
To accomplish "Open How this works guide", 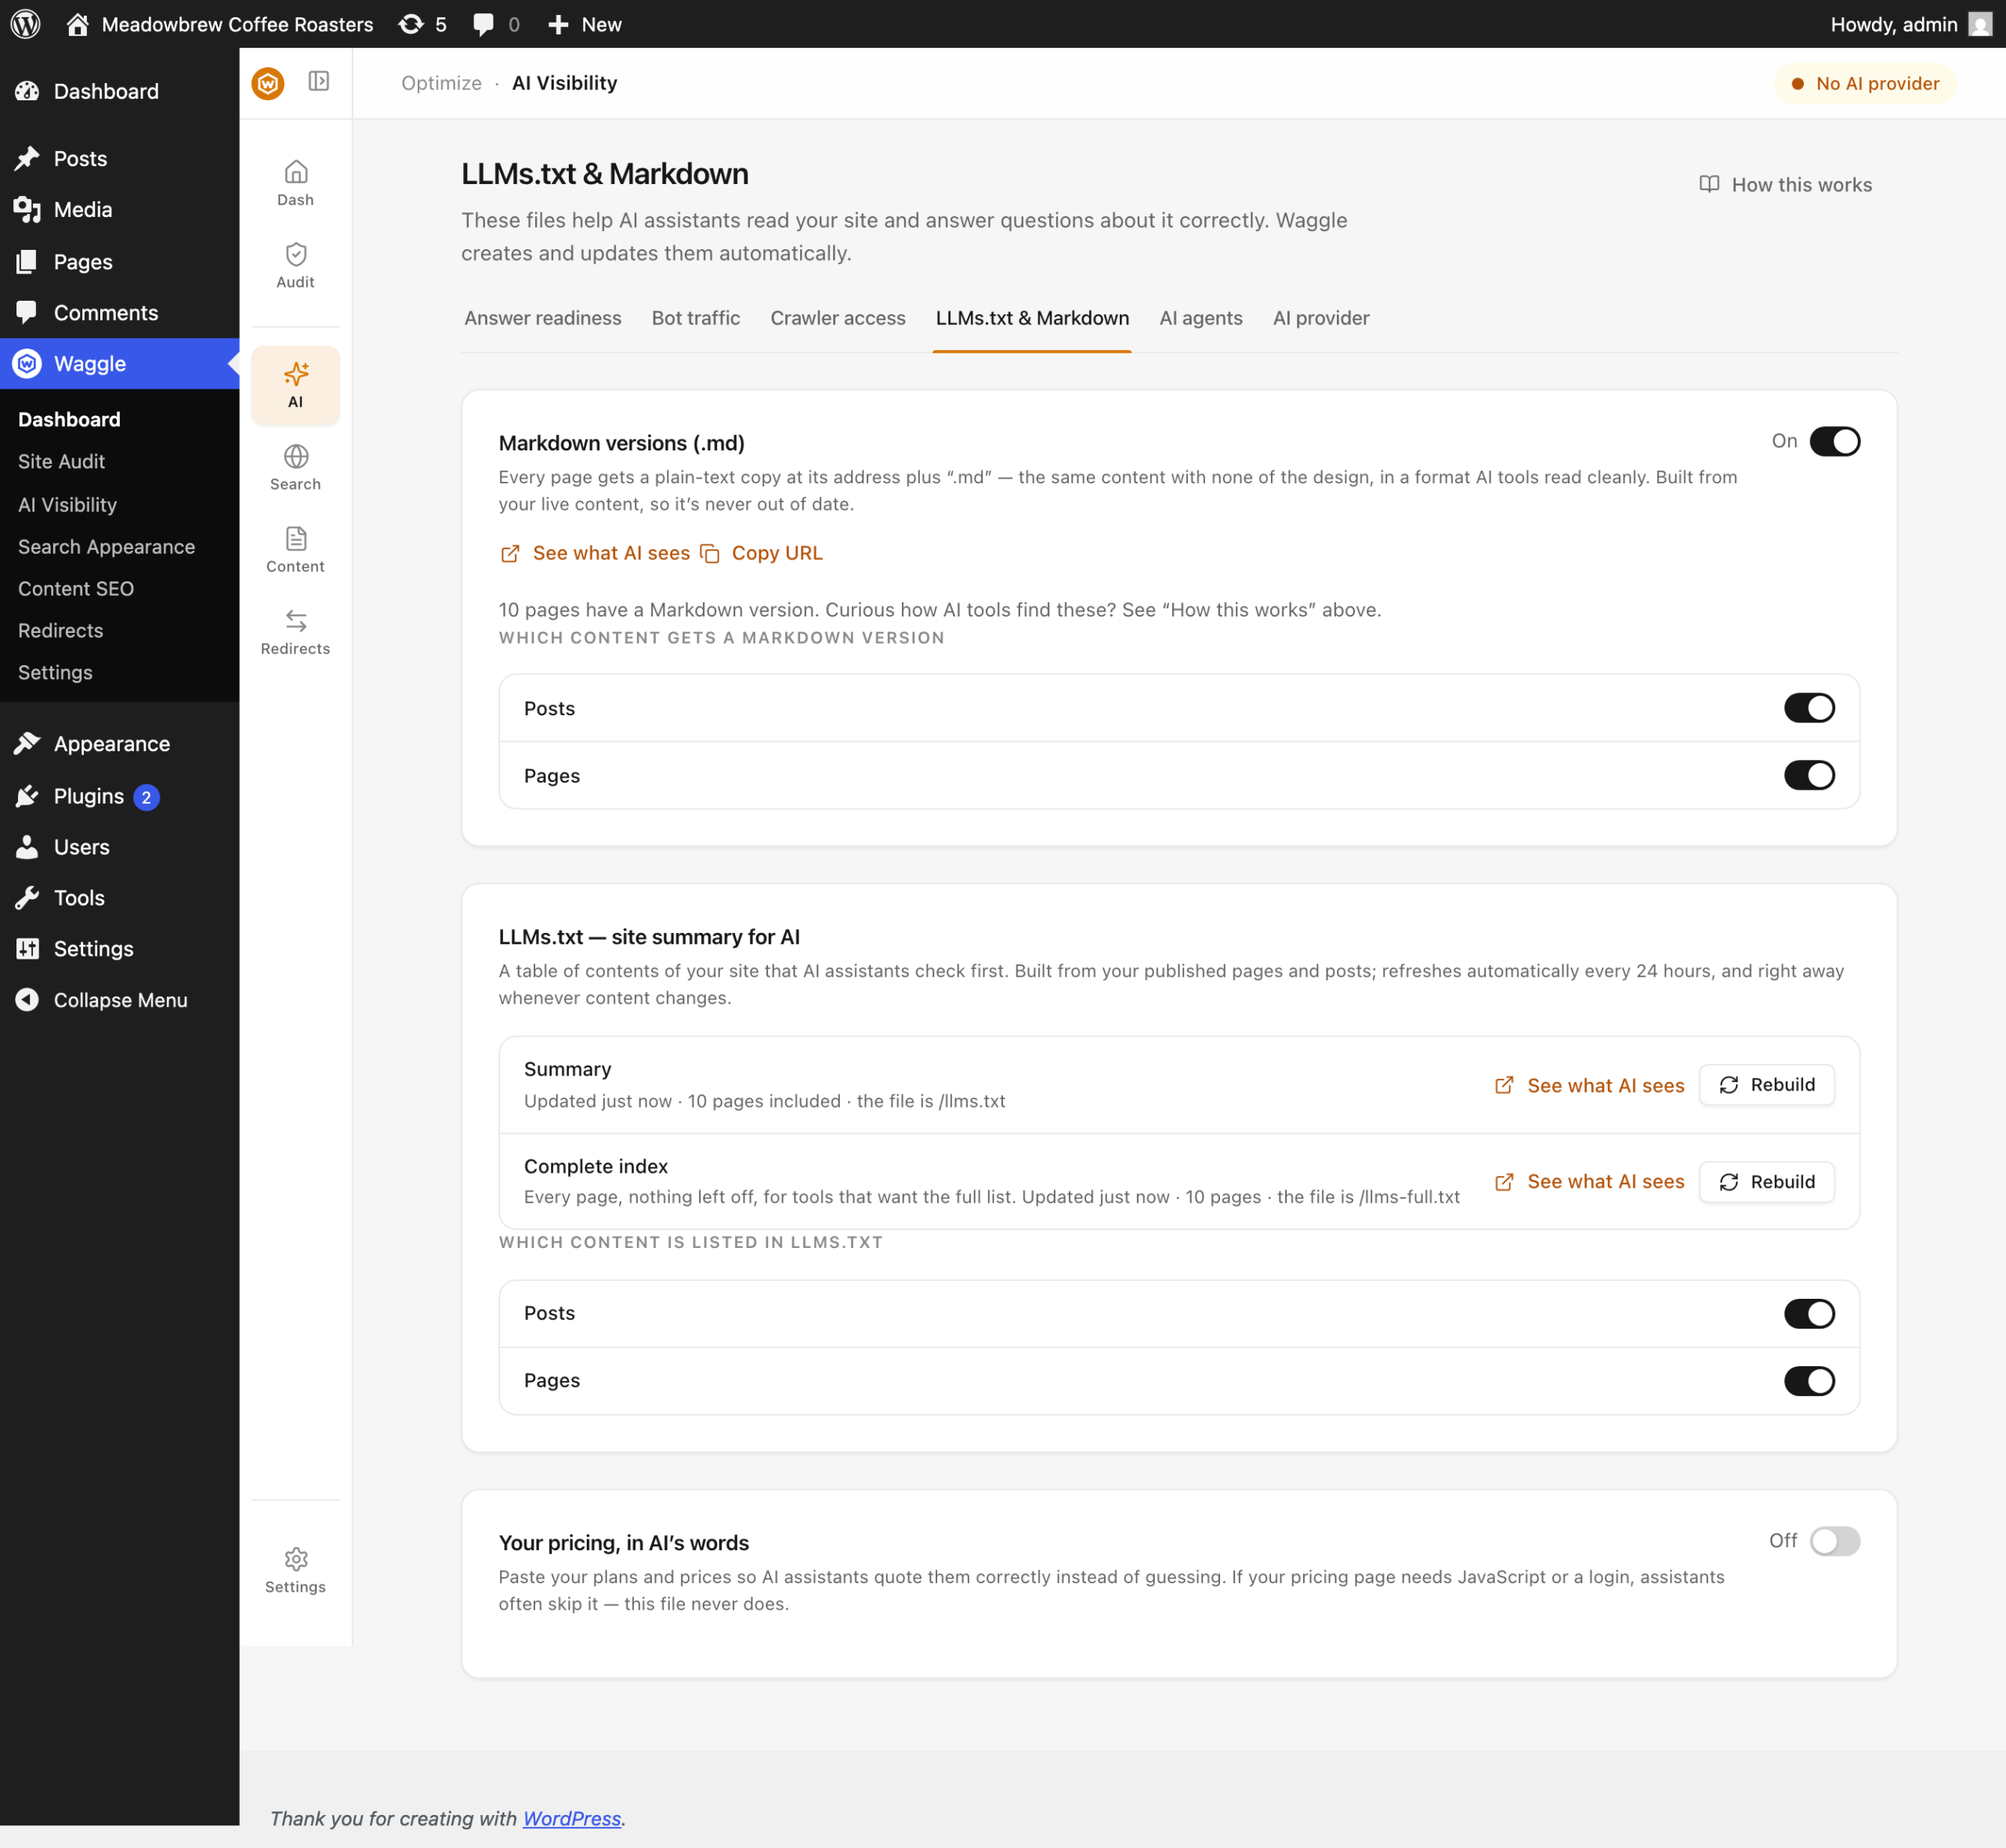I will [x=1785, y=185].
